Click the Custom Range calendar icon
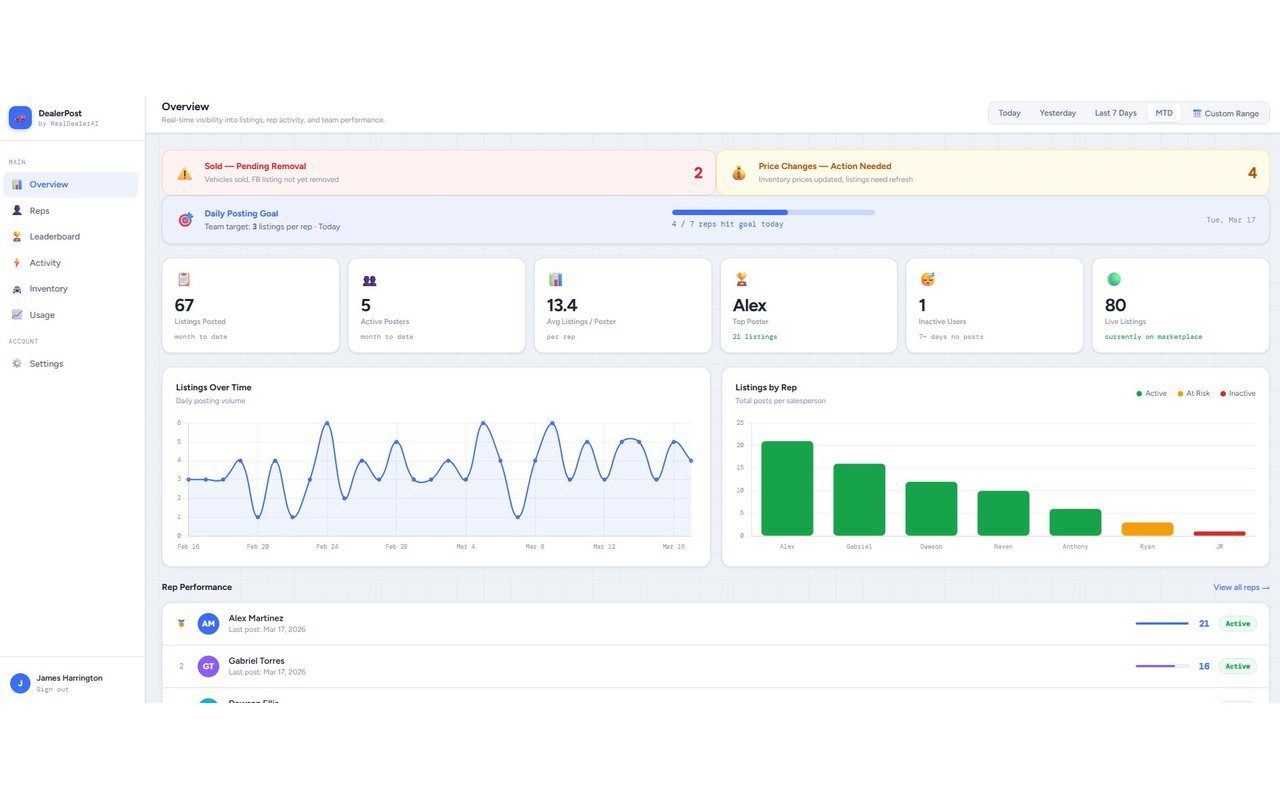This screenshot has width=1280, height=800. click(x=1197, y=113)
